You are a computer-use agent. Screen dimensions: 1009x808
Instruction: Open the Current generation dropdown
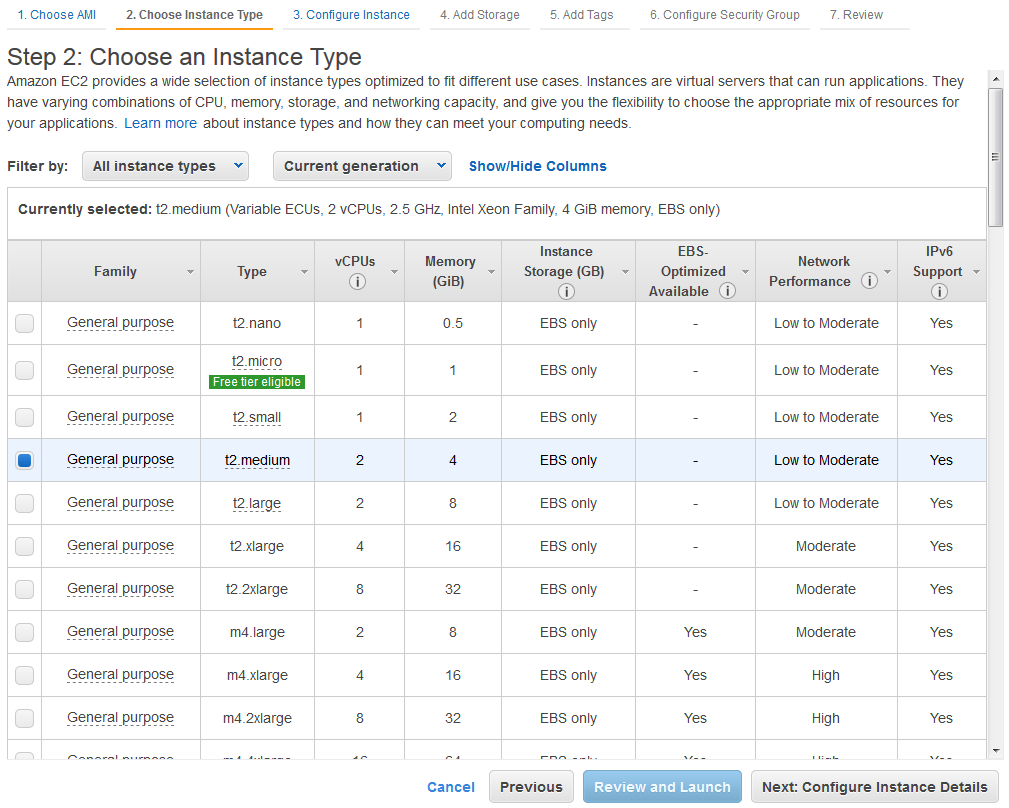pyautogui.click(x=362, y=166)
